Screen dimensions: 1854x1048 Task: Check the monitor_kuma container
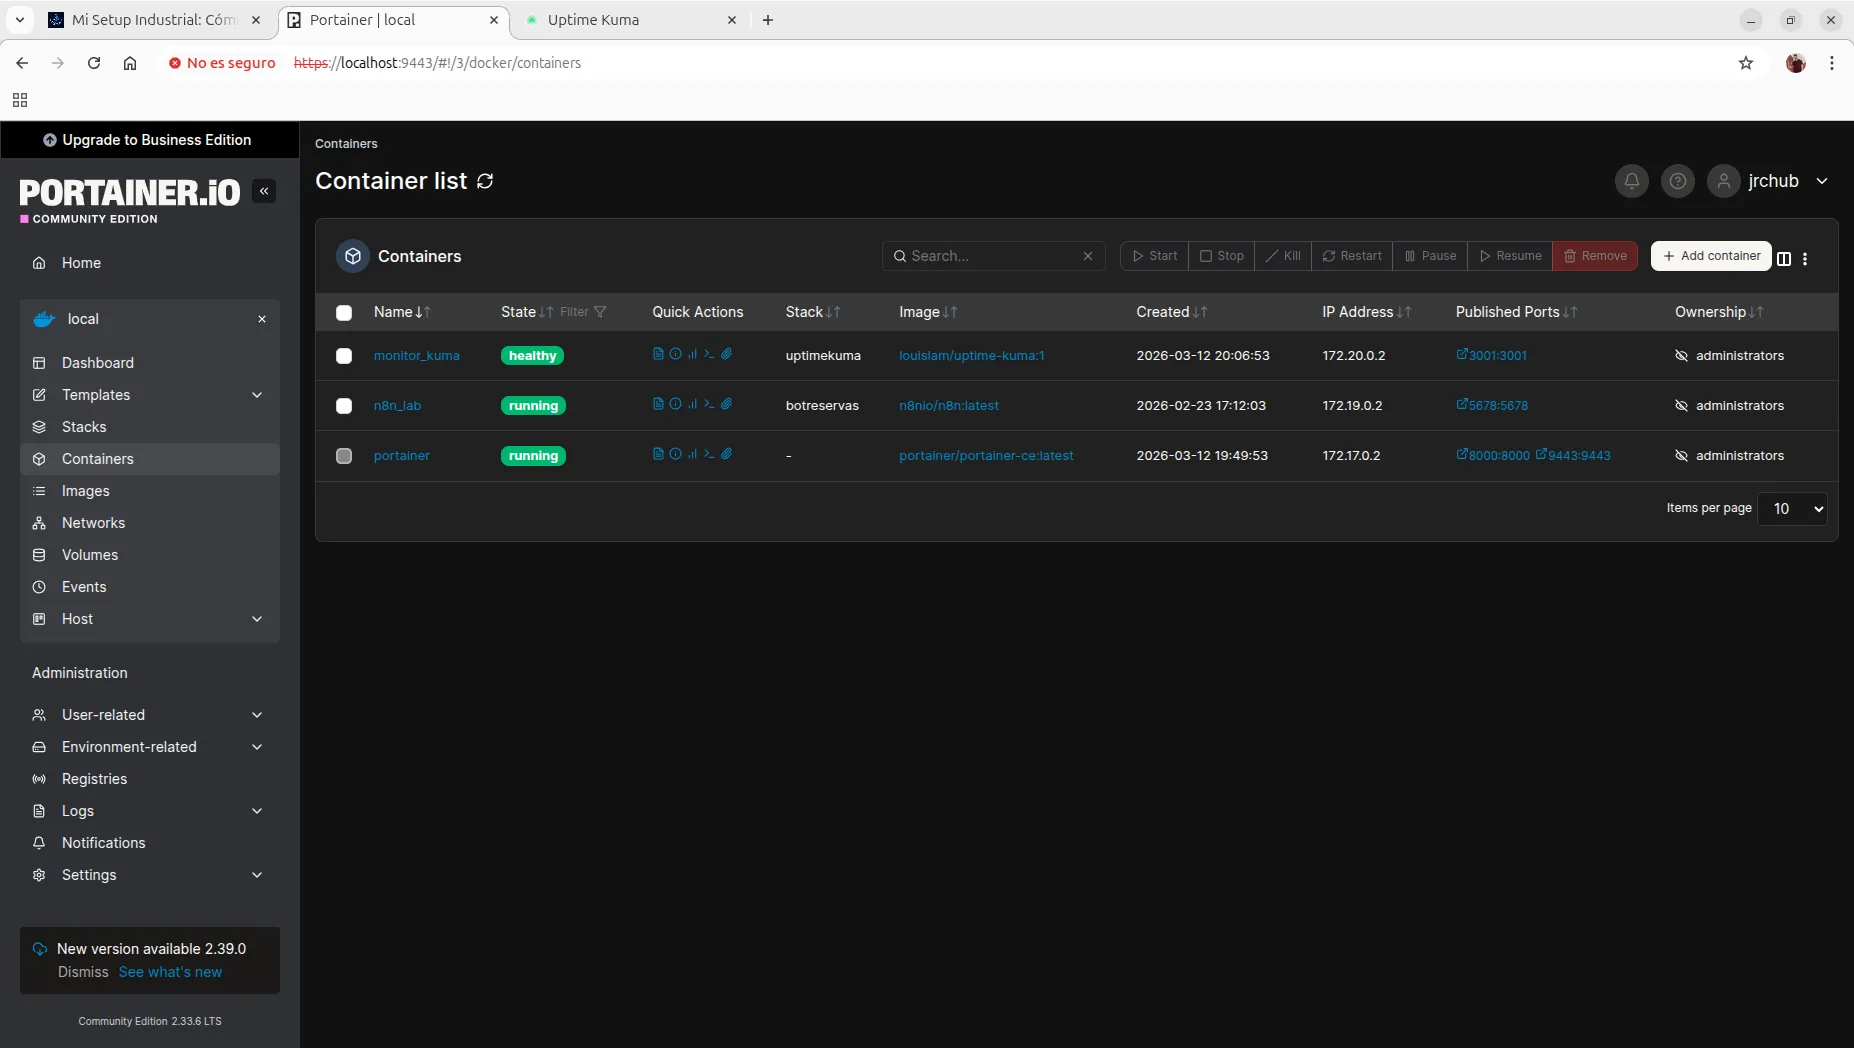344,356
